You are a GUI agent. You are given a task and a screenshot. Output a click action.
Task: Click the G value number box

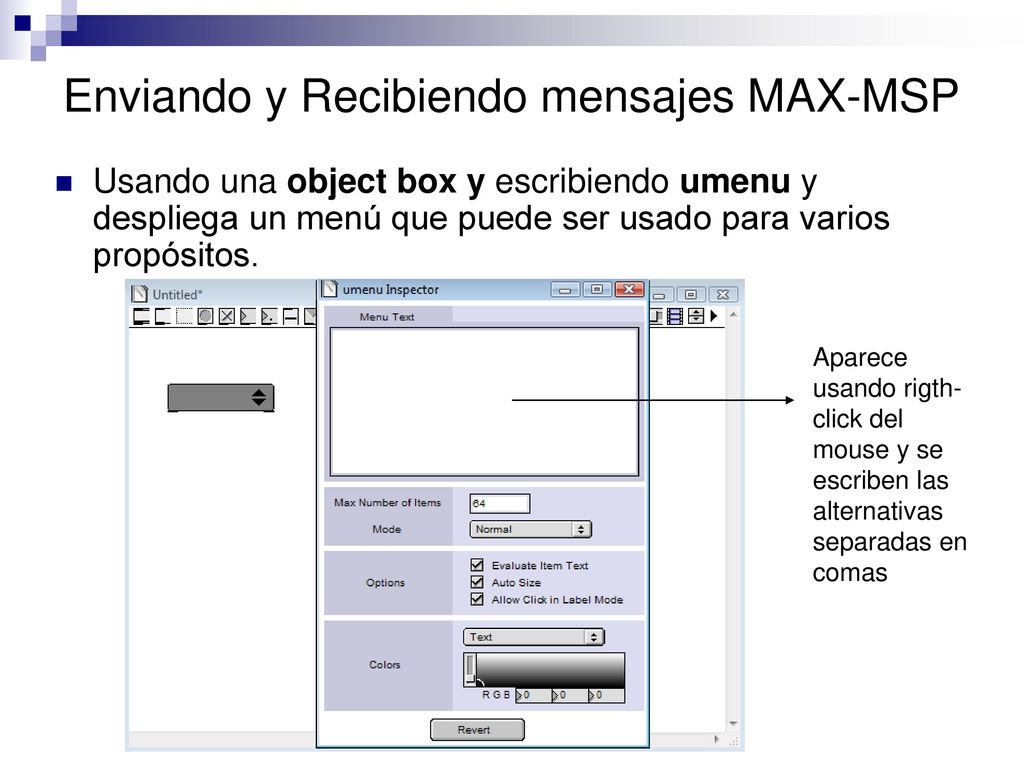(569, 696)
